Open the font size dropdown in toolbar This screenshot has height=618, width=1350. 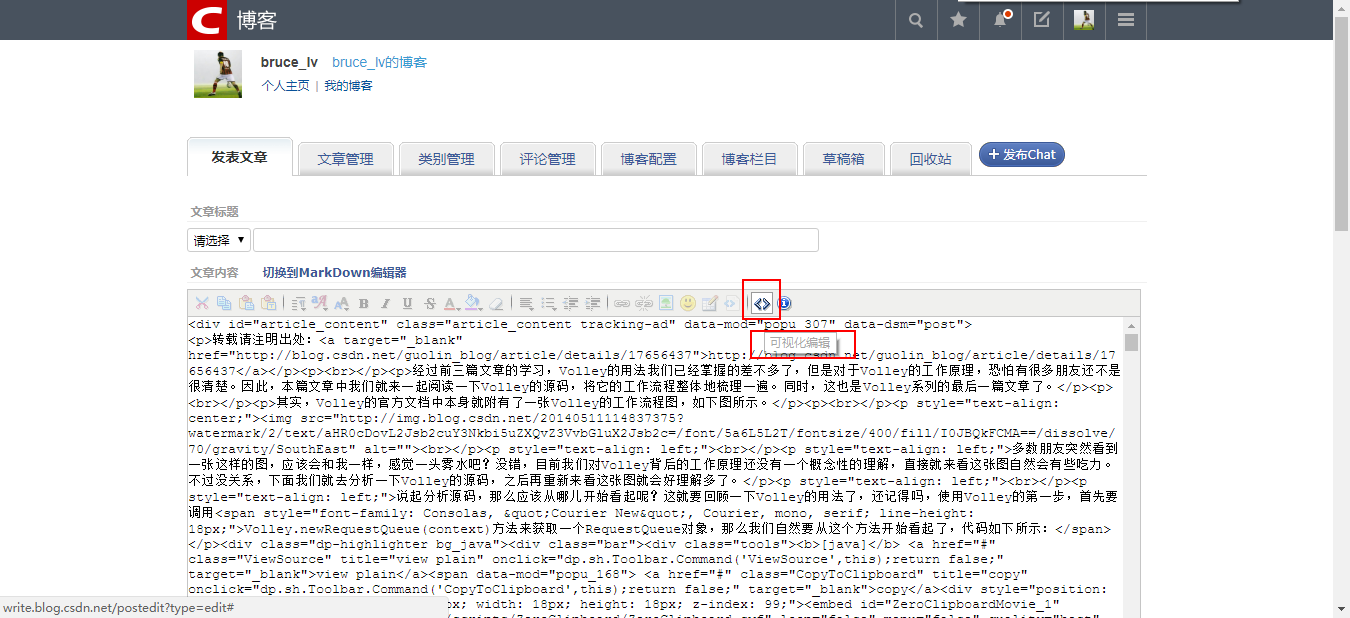[341, 303]
